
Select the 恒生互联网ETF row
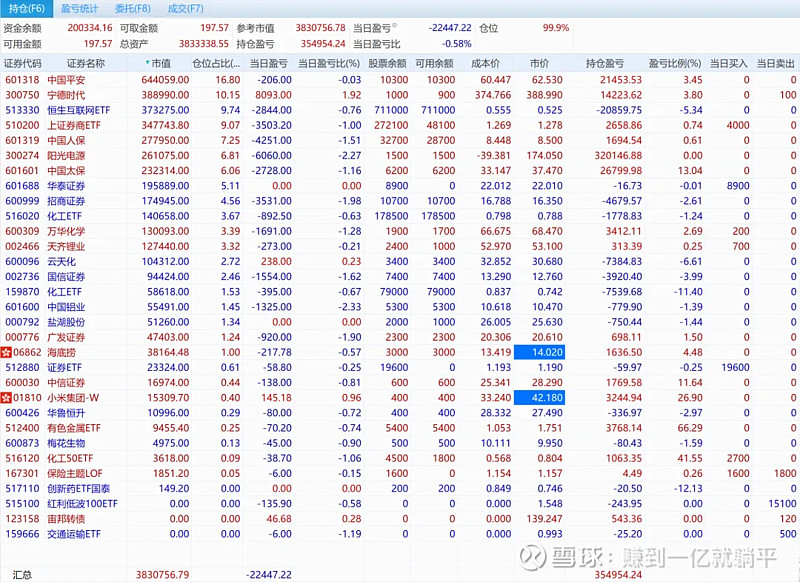[400, 110]
